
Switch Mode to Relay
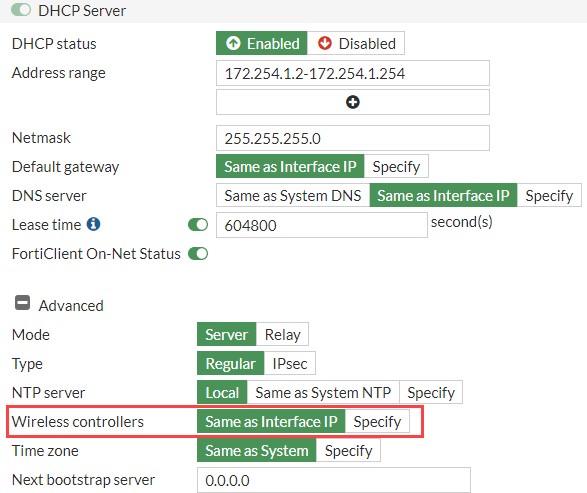tap(282, 334)
